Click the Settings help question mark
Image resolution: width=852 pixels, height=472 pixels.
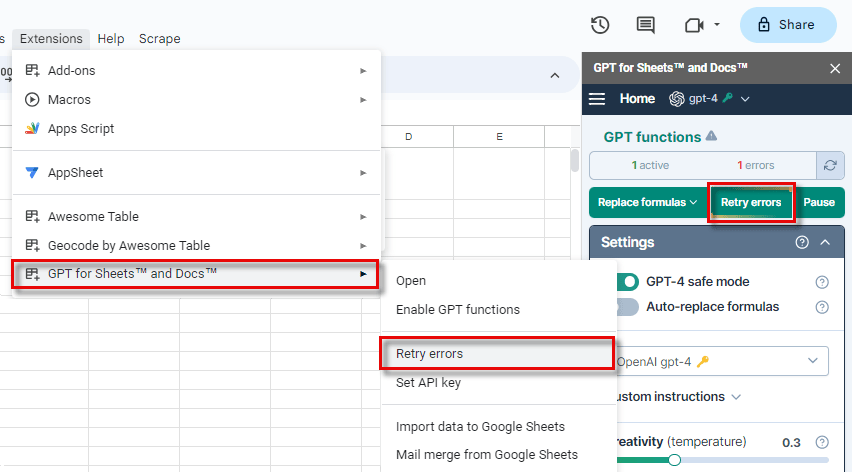point(802,242)
